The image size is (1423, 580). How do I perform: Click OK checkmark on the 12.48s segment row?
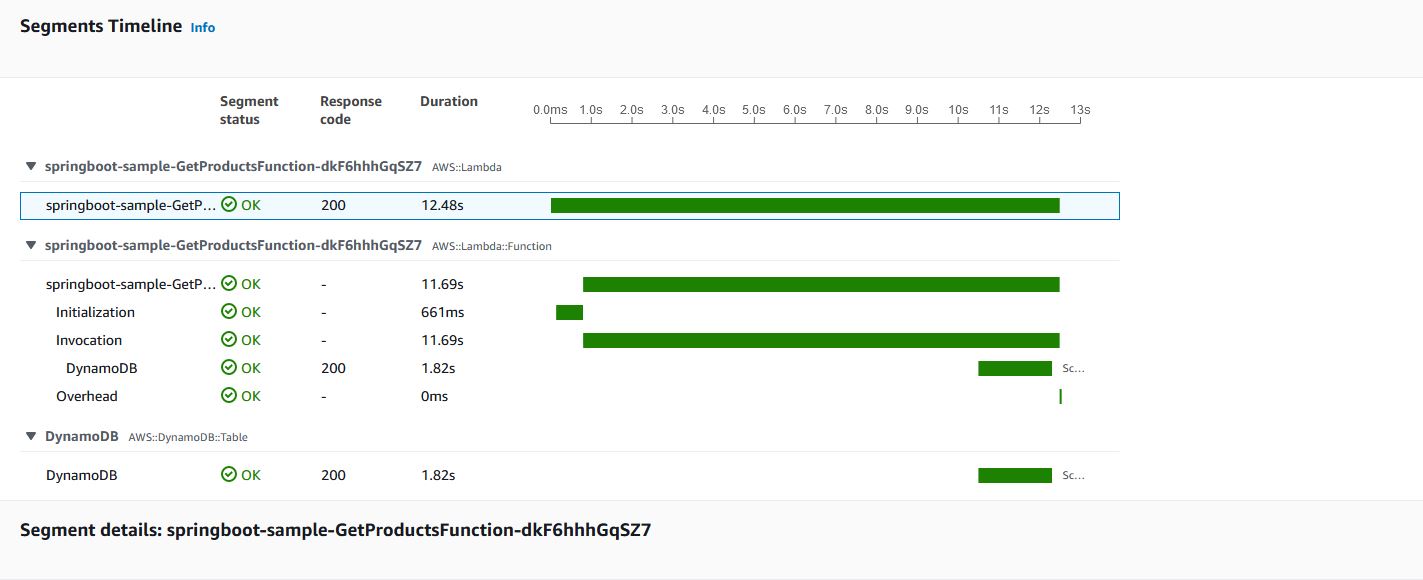point(229,205)
